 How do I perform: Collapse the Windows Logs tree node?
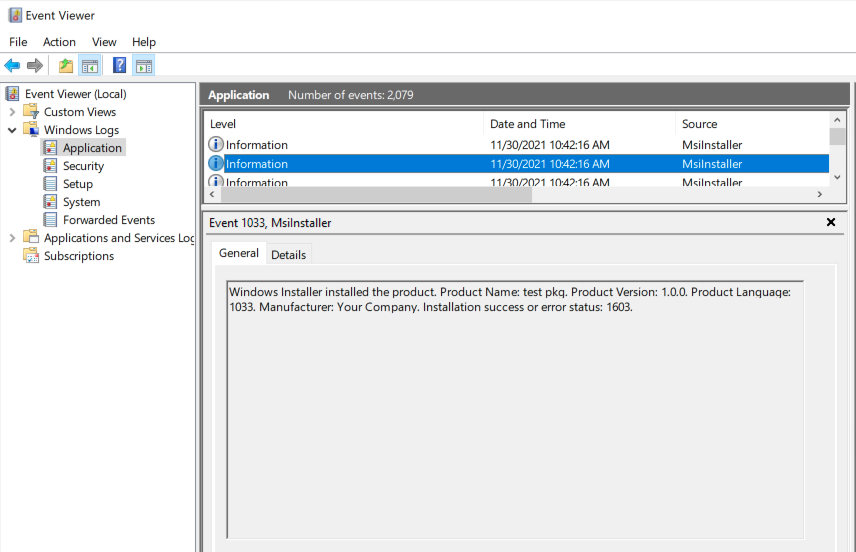(12, 130)
